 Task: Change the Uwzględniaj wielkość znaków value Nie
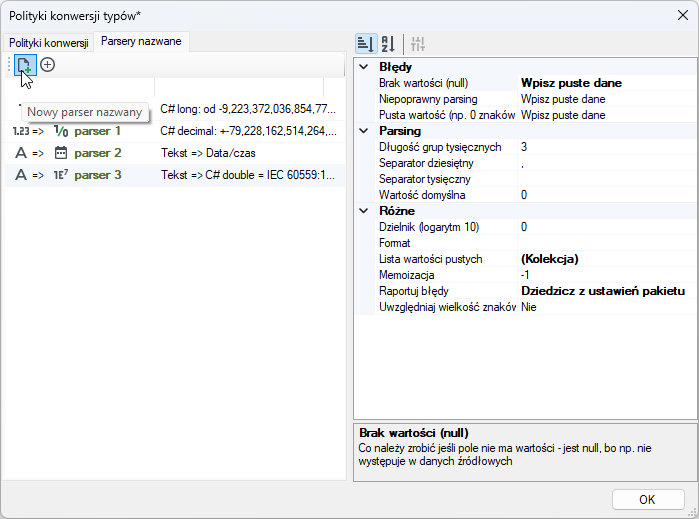click(x=607, y=307)
